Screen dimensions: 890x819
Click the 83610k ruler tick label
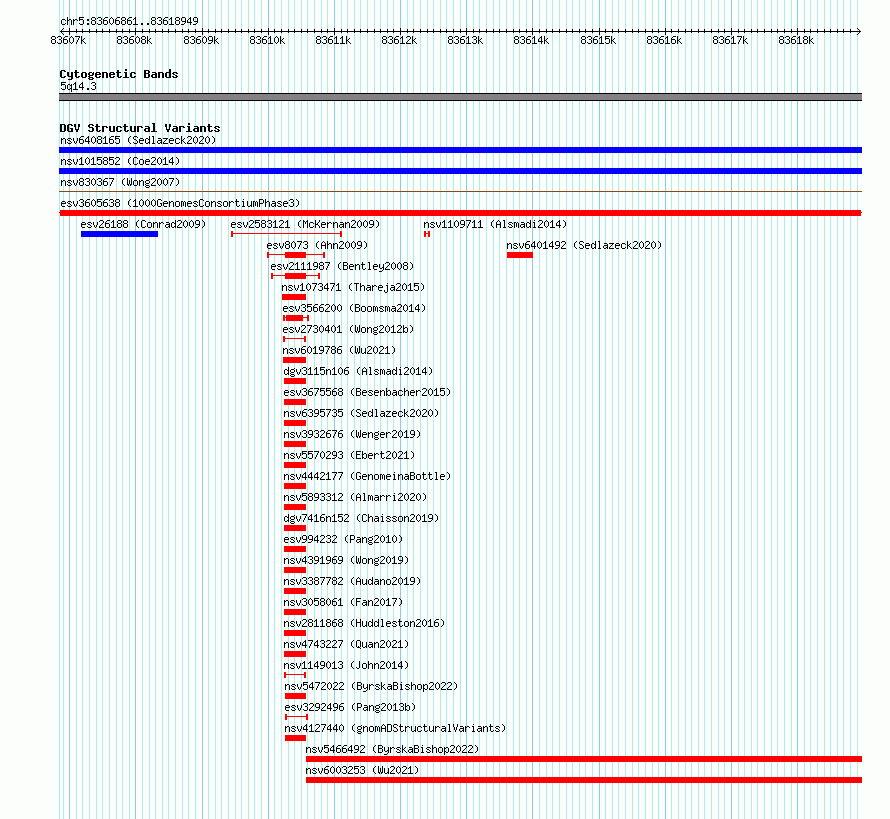pos(267,40)
